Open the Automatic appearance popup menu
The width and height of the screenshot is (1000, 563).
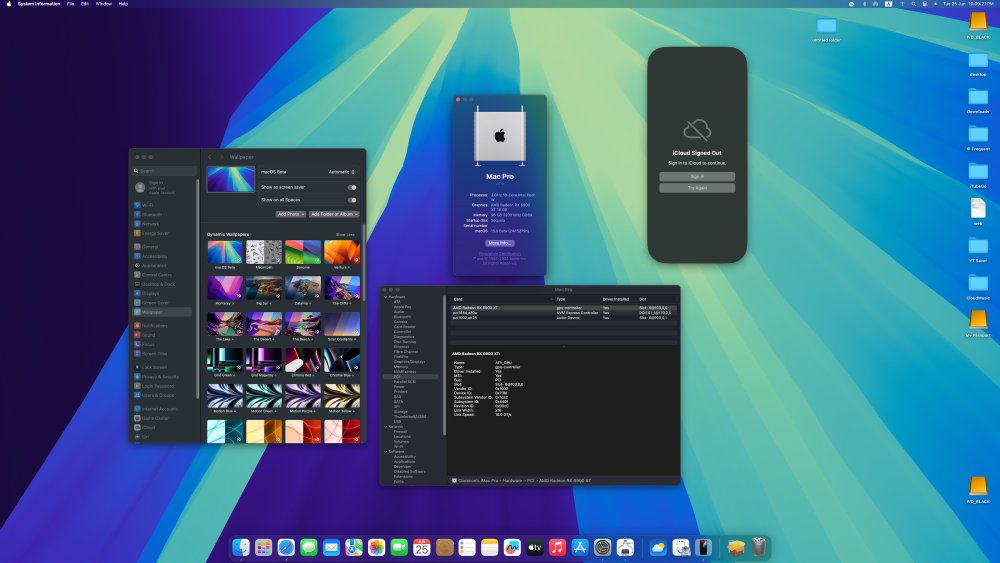point(342,172)
